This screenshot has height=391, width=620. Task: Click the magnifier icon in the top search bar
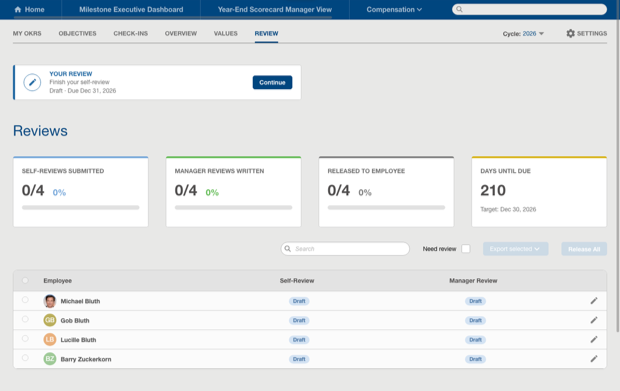(x=459, y=9)
